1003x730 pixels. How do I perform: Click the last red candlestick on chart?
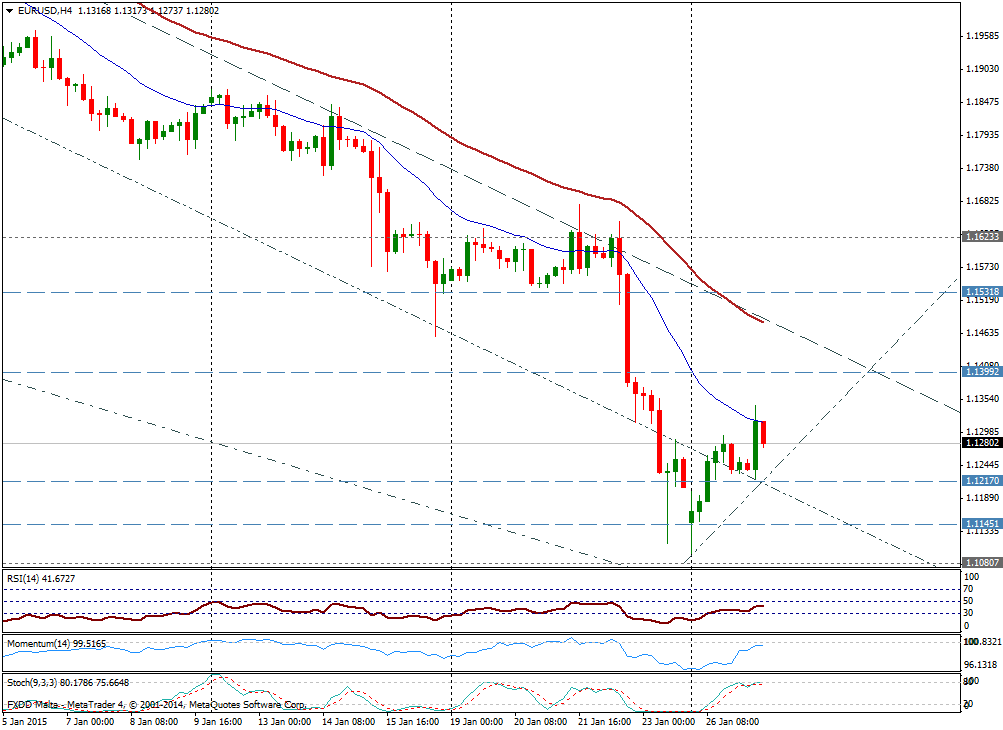pos(764,432)
